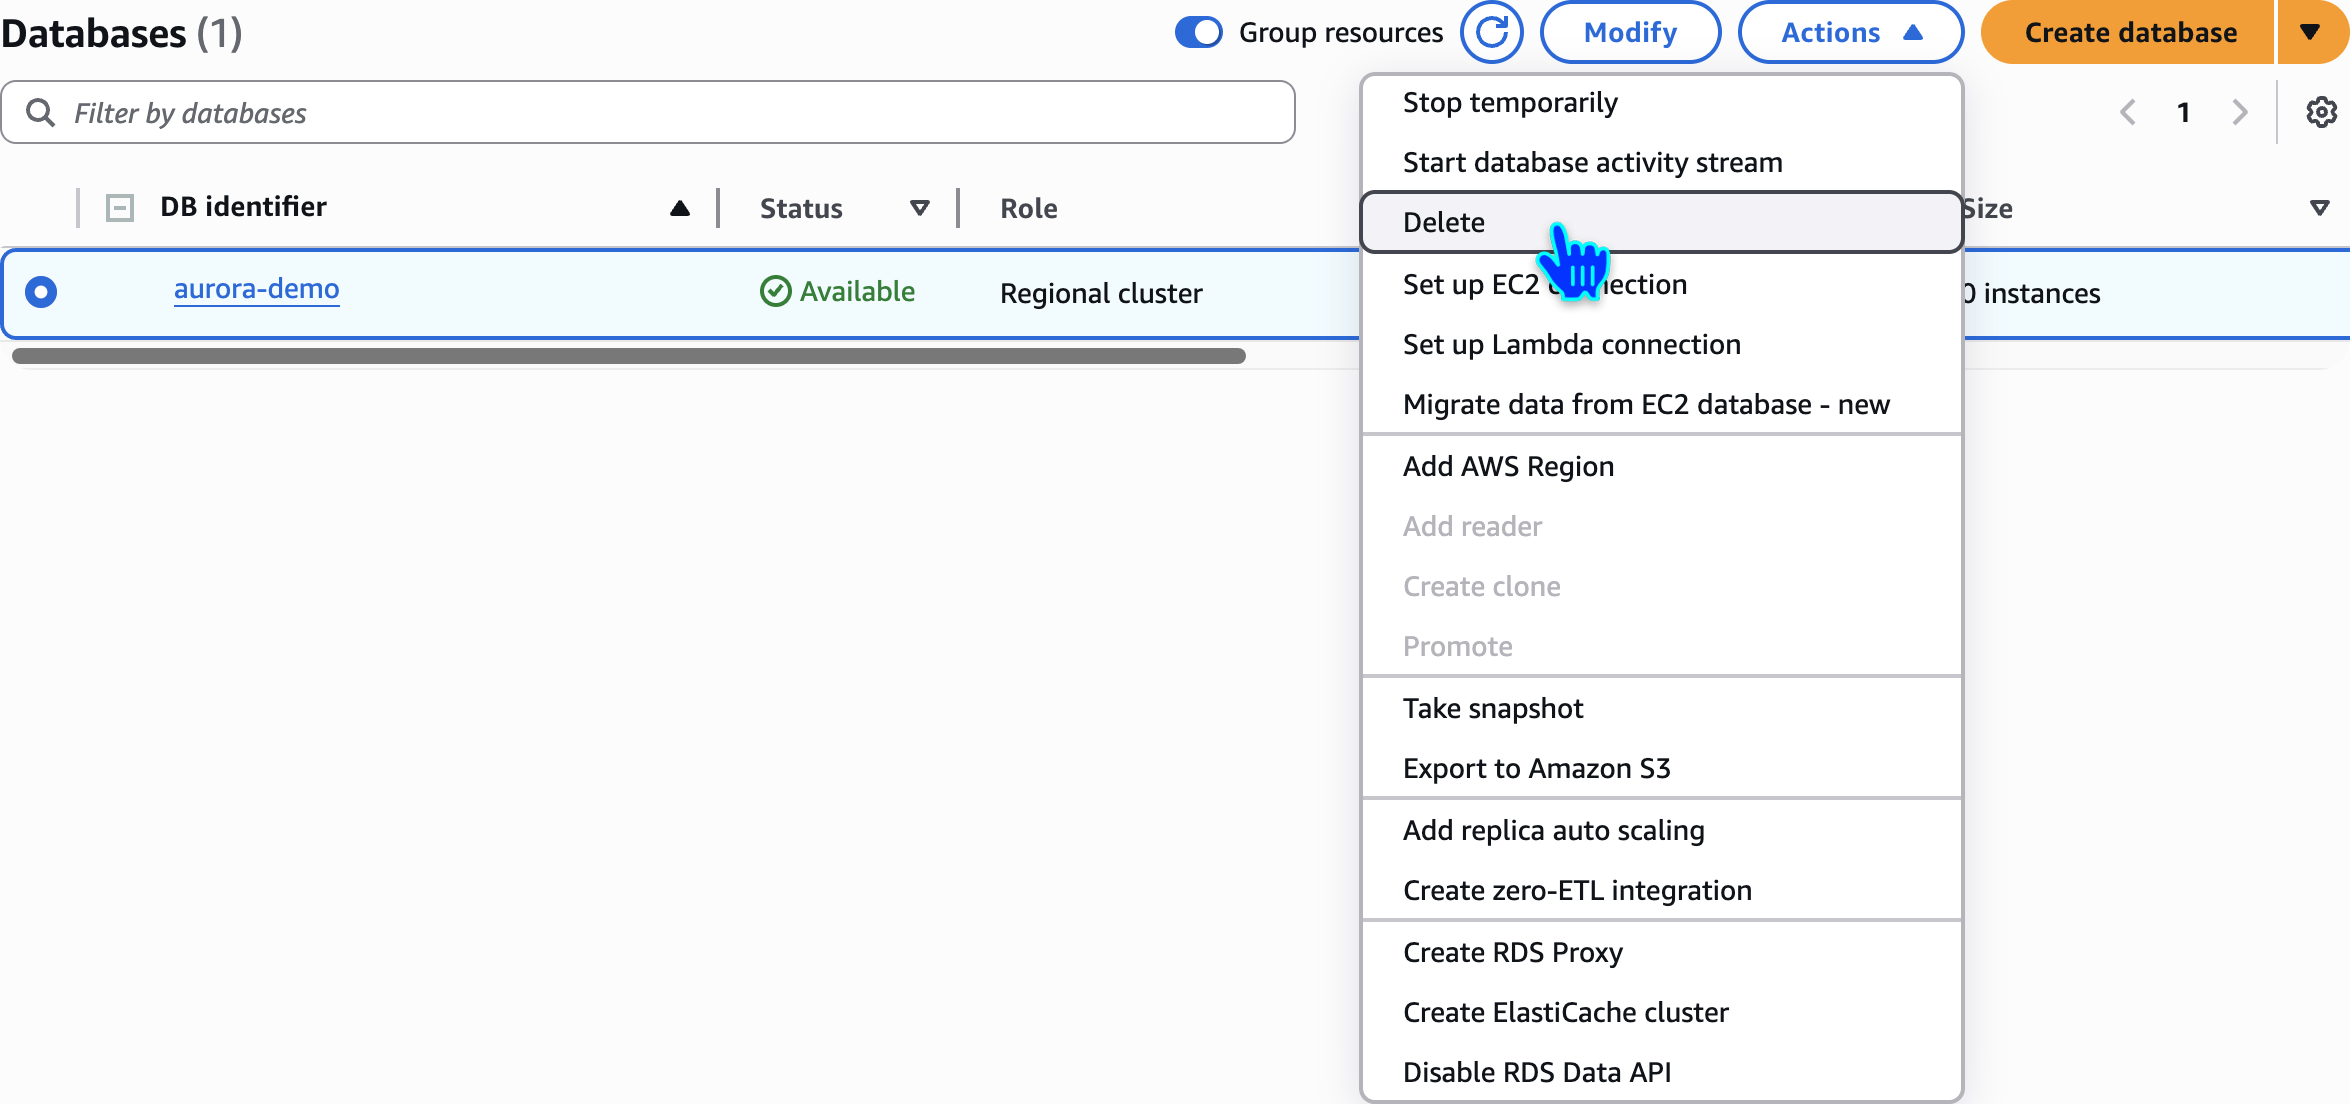Choose Delete from Actions menu
This screenshot has width=2350, height=1104.
tap(1443, 222)
